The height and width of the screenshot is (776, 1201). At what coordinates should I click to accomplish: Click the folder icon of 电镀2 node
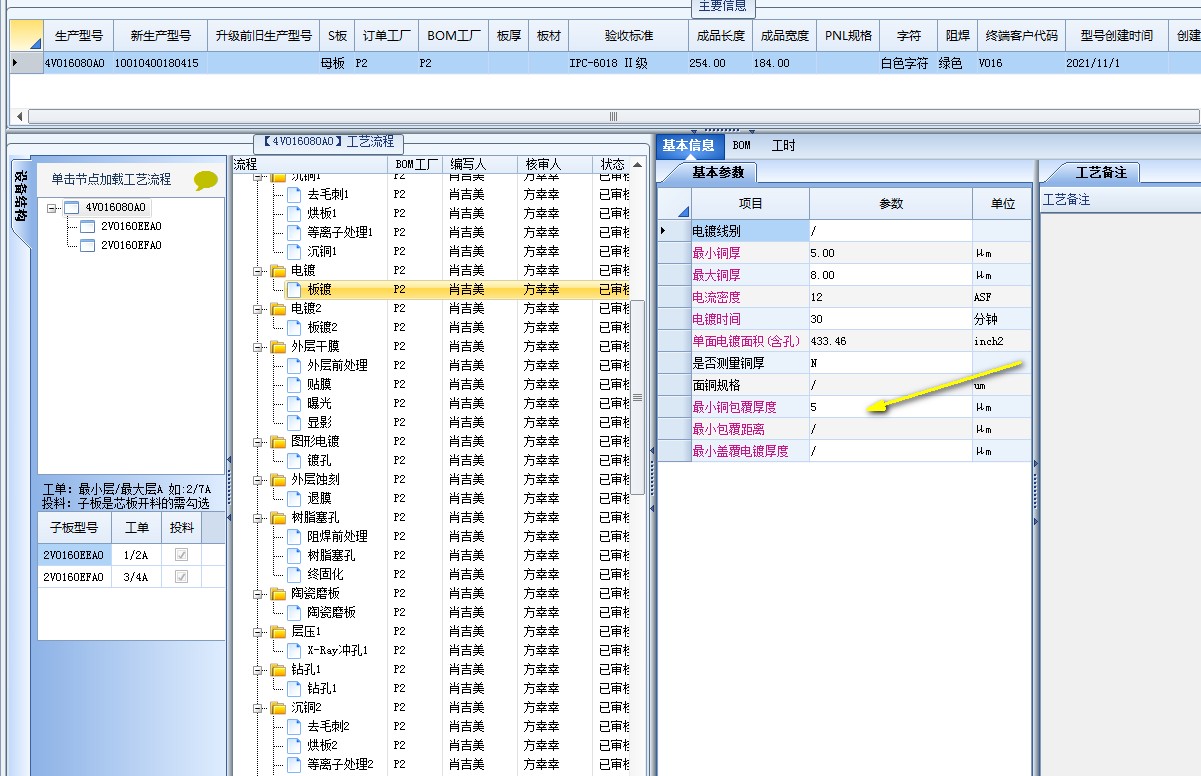pyautogui.click(x=278, y=309)
